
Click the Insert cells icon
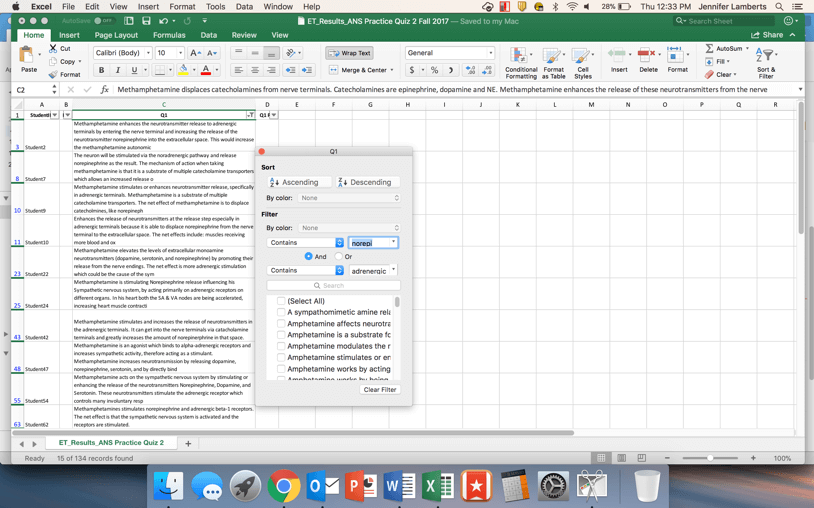(617, 54)
